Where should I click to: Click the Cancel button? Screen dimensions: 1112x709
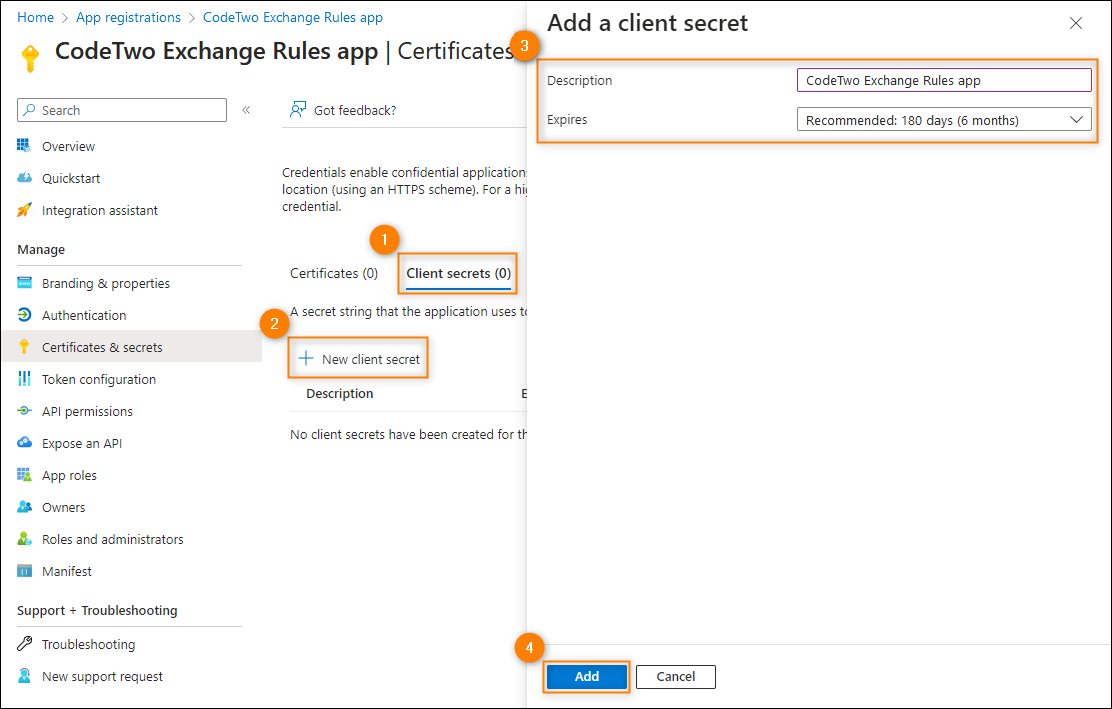(675, 676)
